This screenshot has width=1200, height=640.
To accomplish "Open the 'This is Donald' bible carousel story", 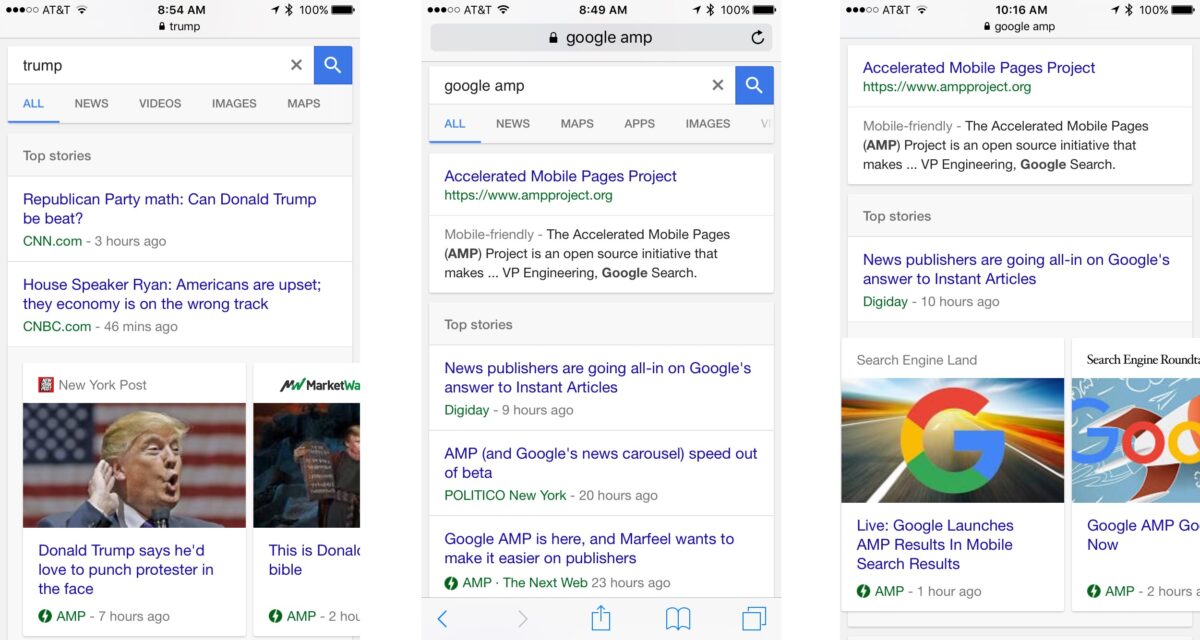I will click(x=314, y=559).
